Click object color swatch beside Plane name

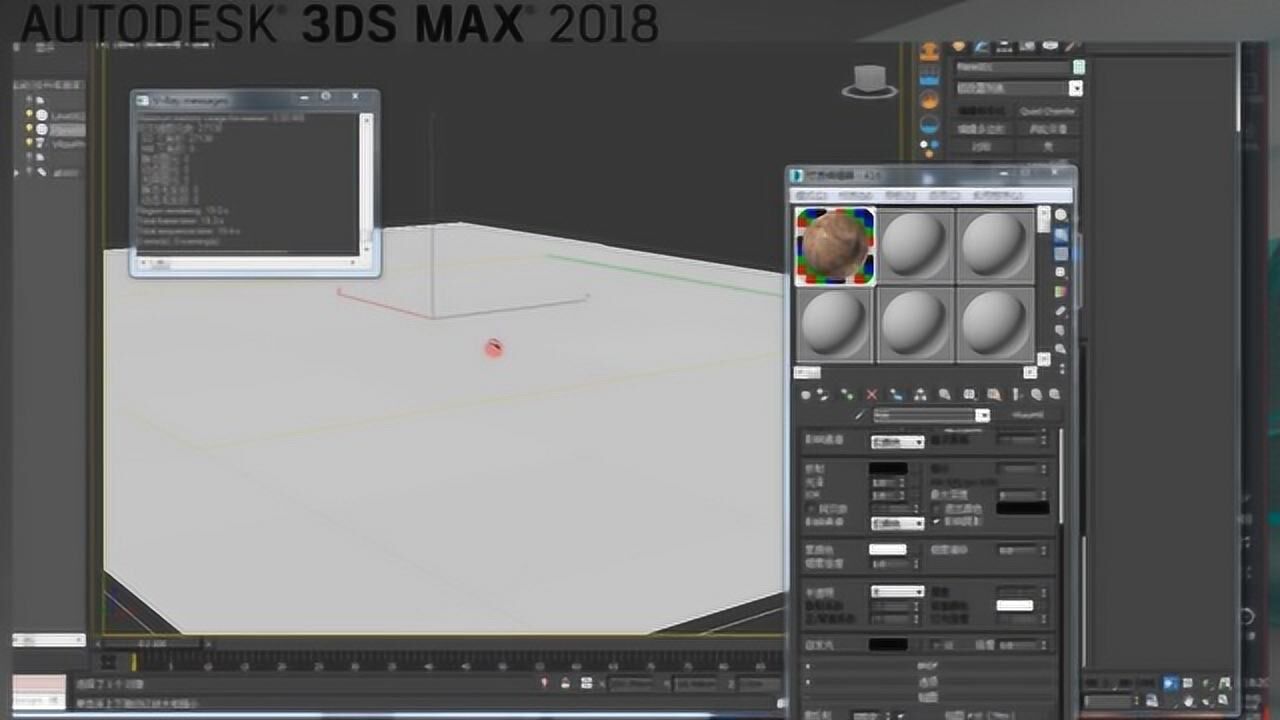(x=1079, y=67)
